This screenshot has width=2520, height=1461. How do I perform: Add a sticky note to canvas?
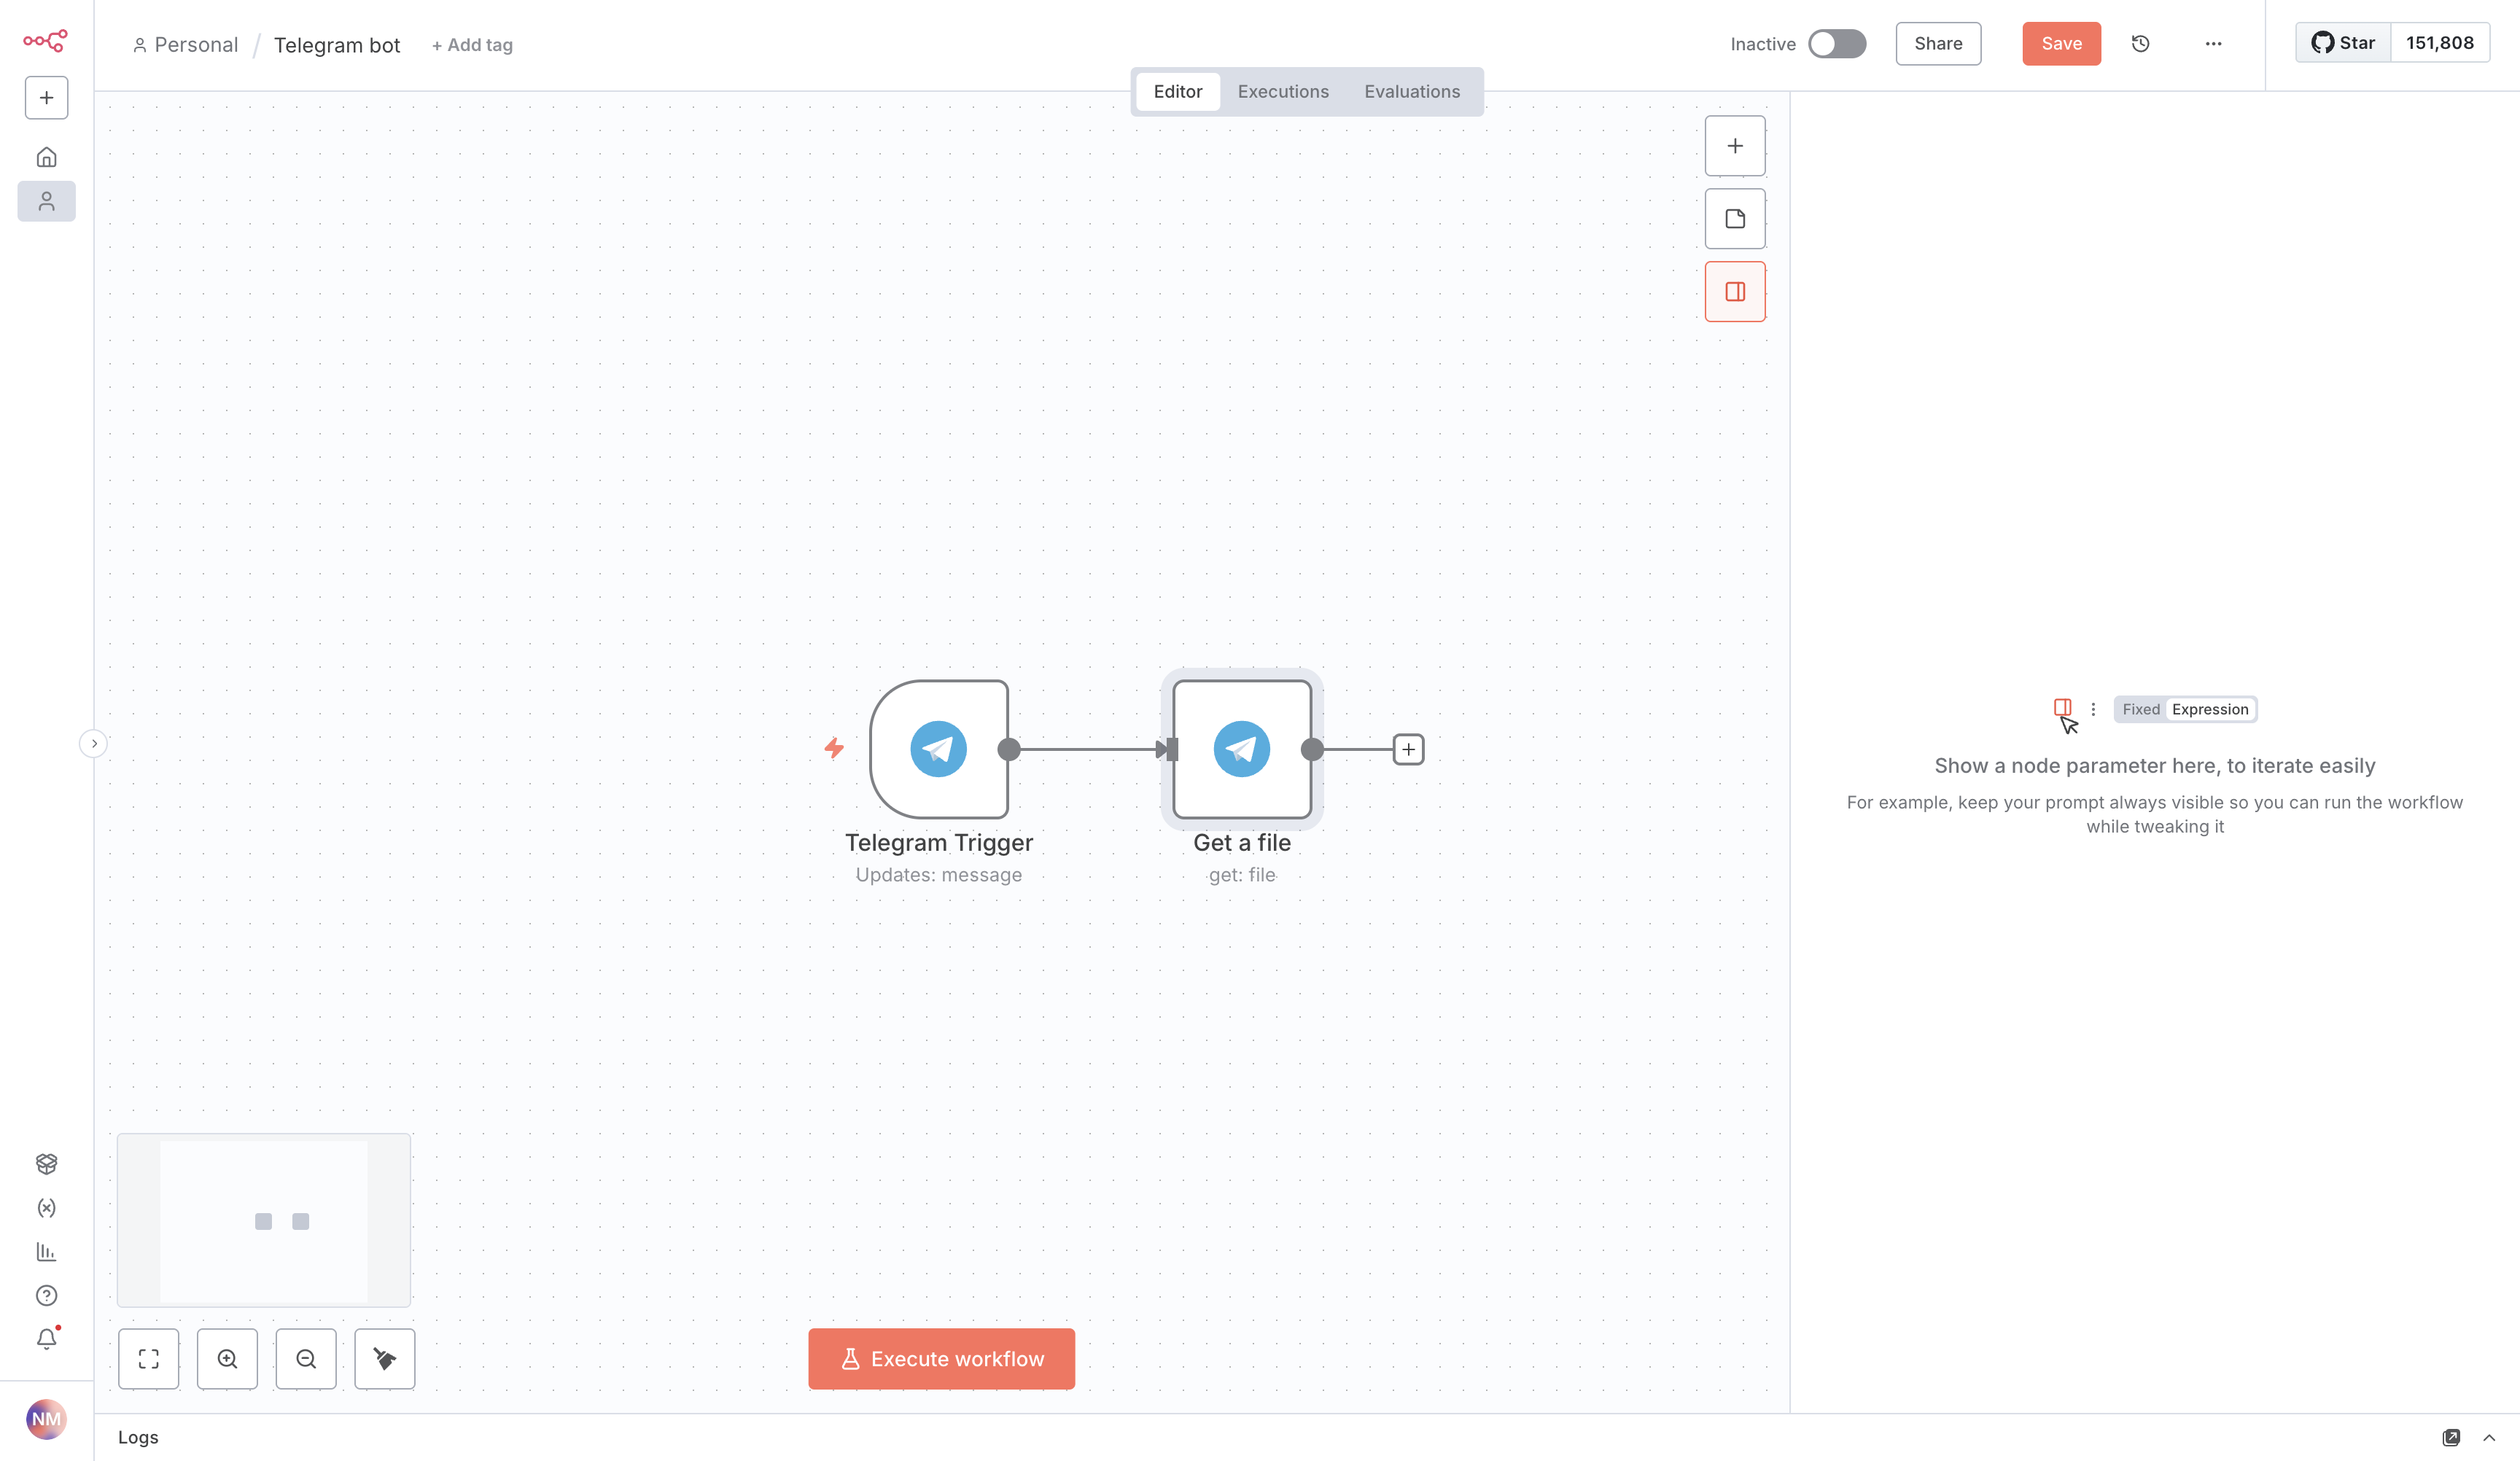pyautogui.click(x=1734, y=219)
